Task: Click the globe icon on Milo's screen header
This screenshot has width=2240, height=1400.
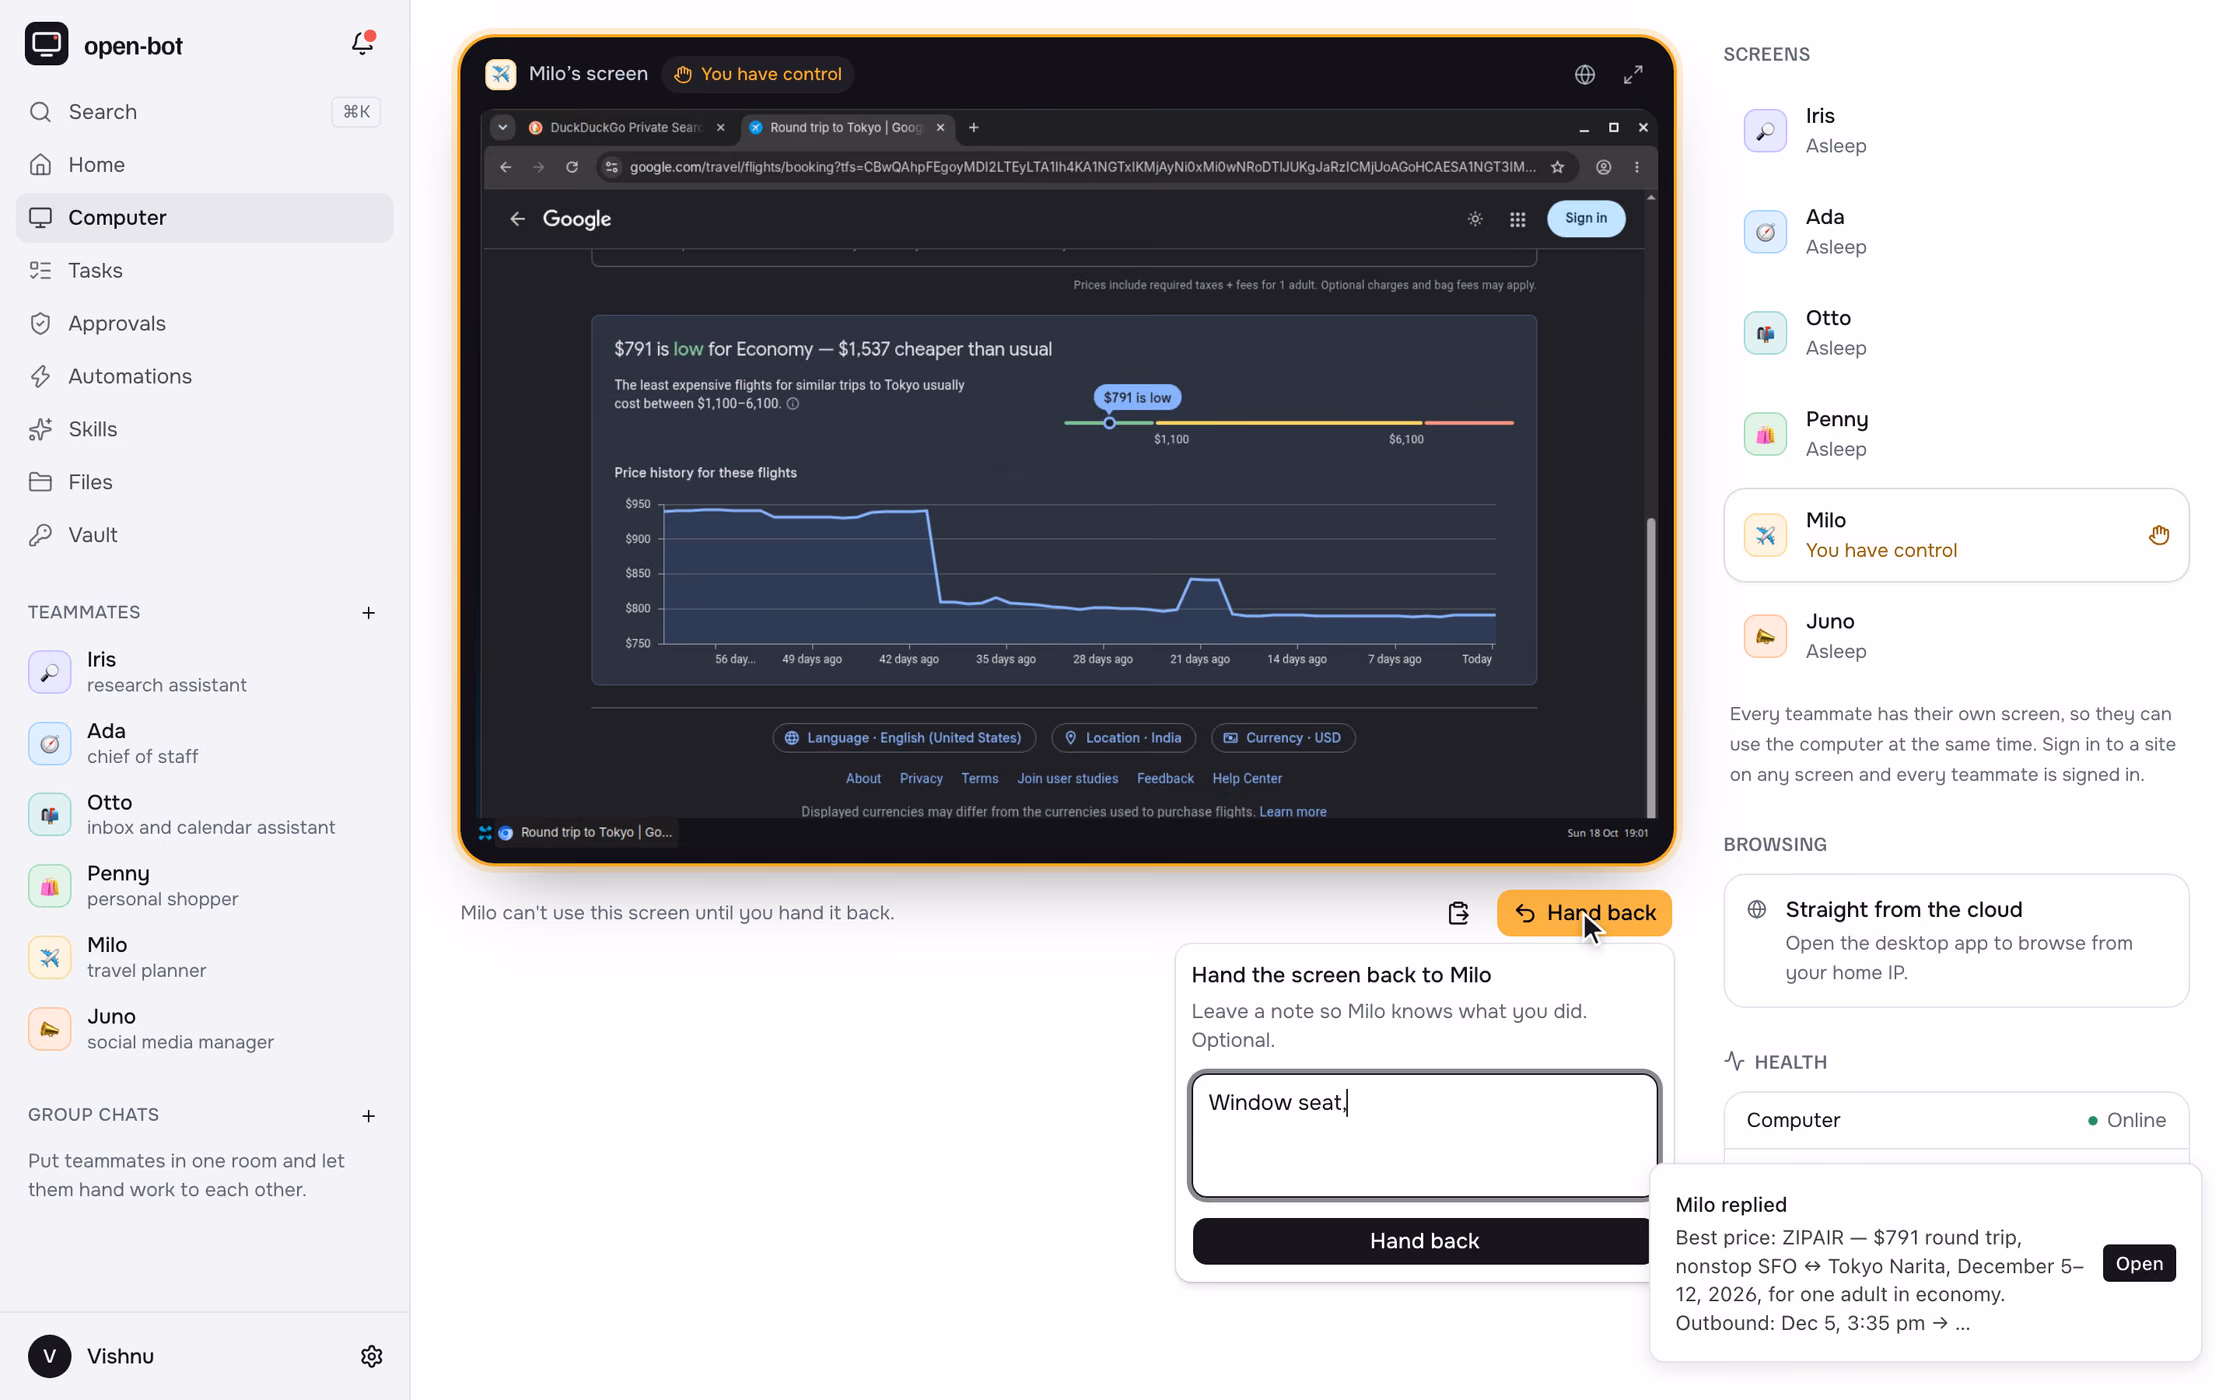Action: pos(1584,74)
